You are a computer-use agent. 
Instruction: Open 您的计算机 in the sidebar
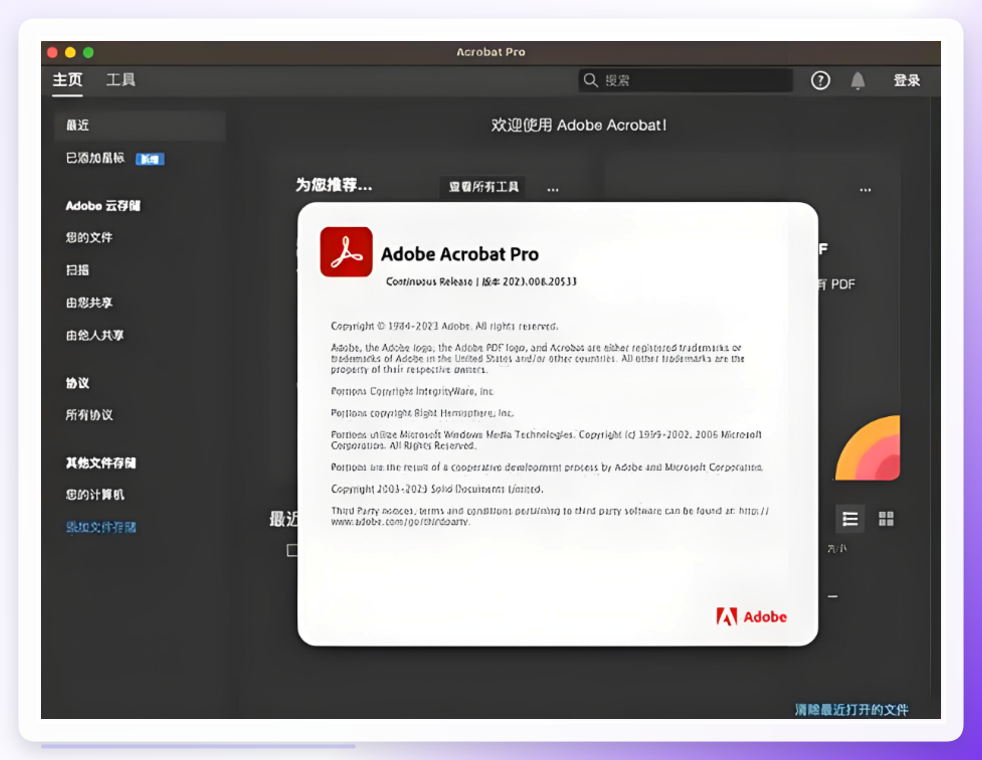click(95, 495)
